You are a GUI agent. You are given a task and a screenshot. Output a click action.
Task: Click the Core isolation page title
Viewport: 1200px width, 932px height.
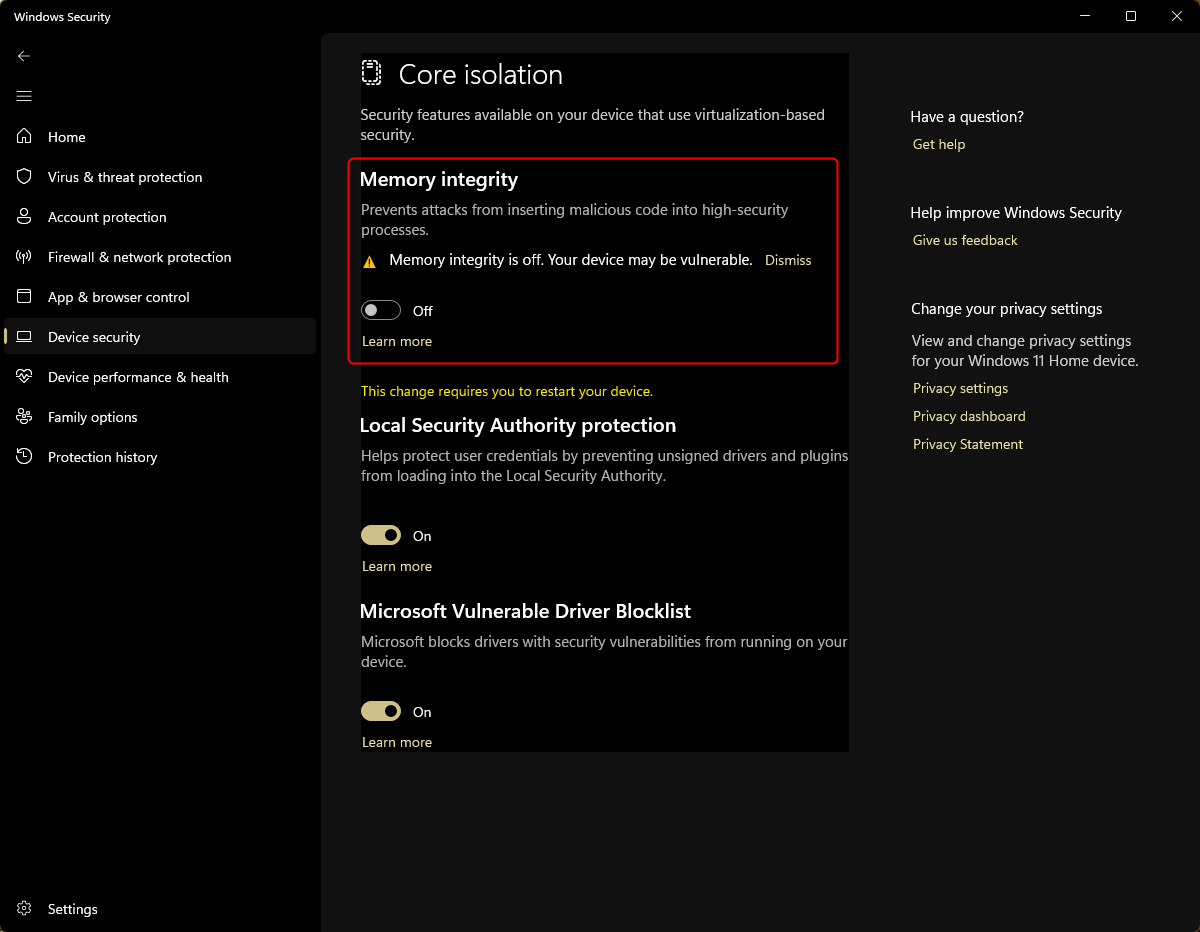[x=481, y=75]
